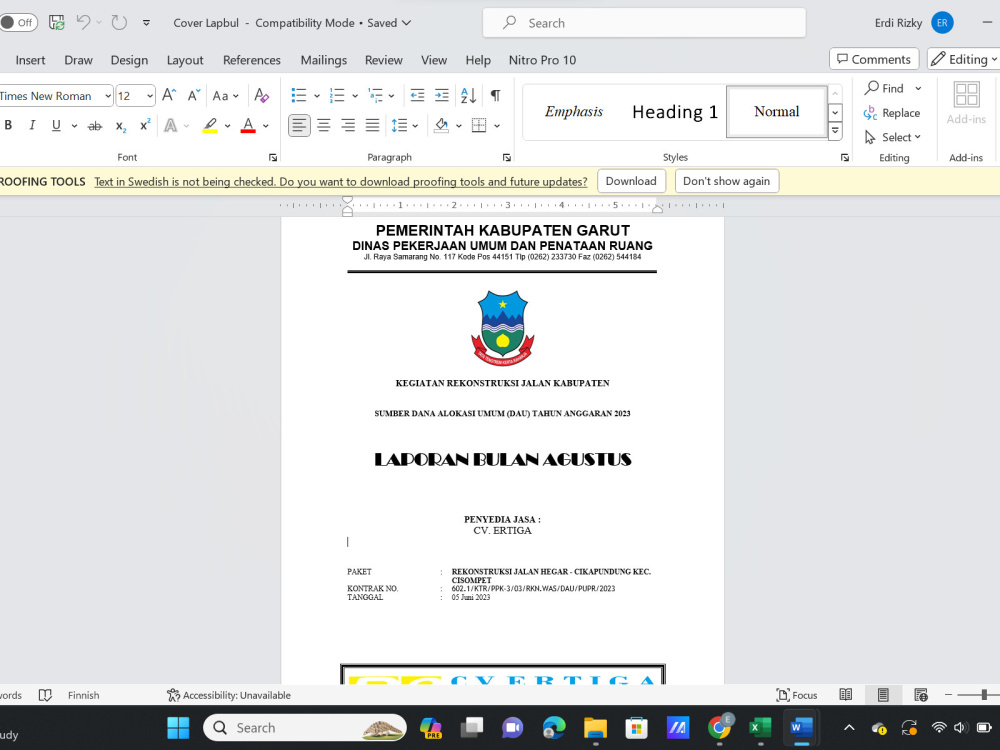Apply Text Effects and Typography
Image resolution: width=1000 pixels, height=750 pixels.
[171, 126]
